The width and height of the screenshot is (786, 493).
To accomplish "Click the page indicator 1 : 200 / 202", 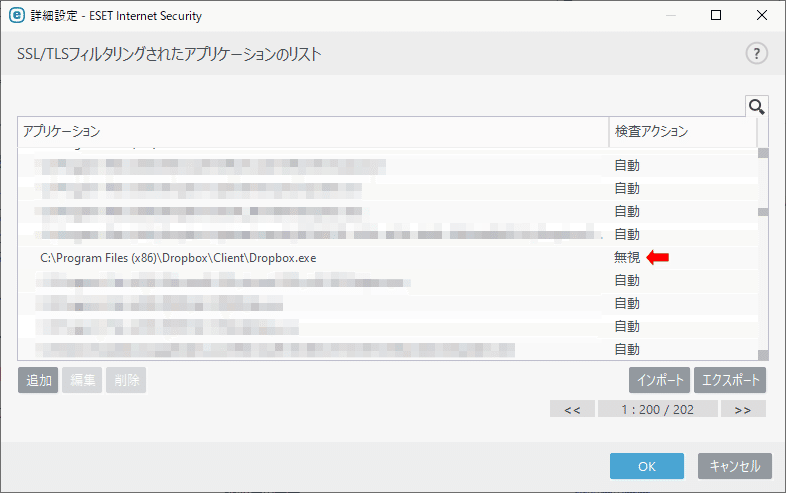I will 658,409.
